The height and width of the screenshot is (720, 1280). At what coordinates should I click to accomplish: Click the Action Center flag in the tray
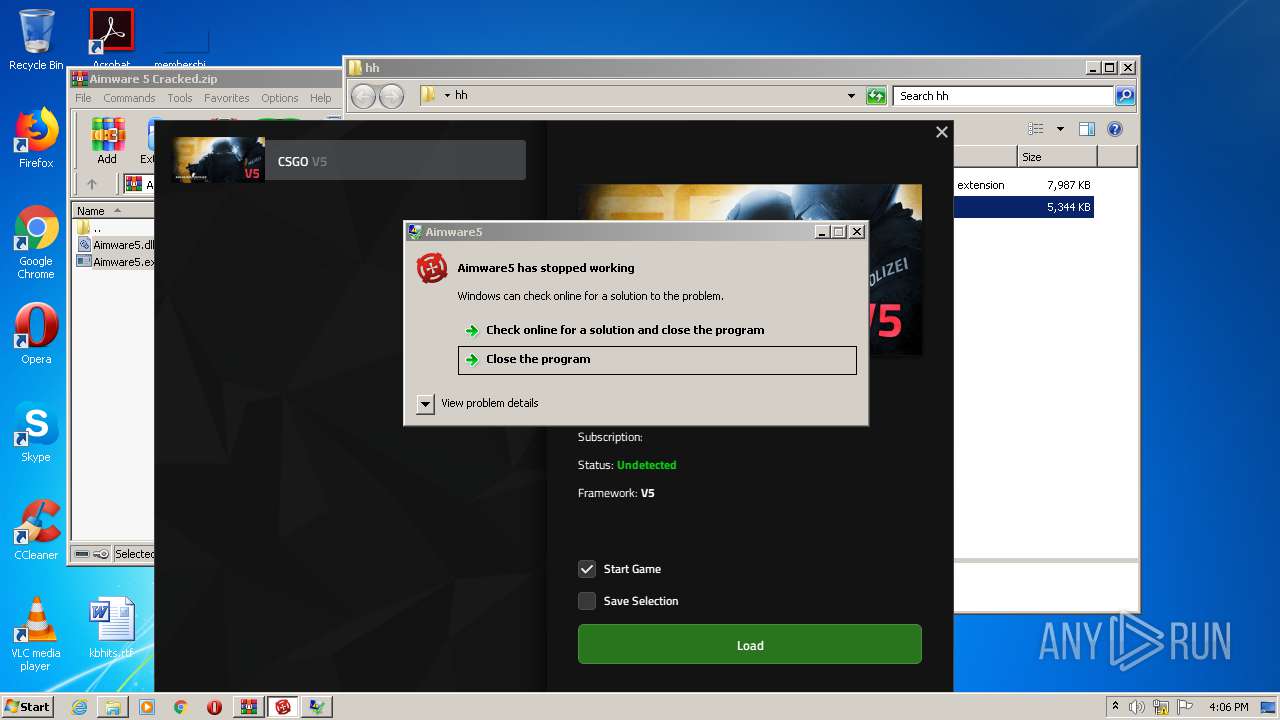coord(1185,707)
